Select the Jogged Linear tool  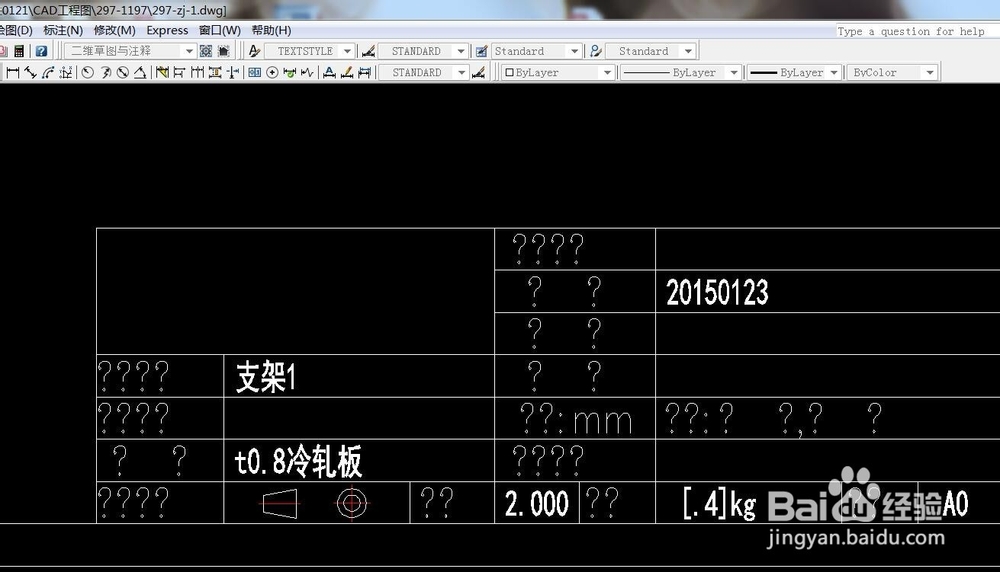pos(307,73)
